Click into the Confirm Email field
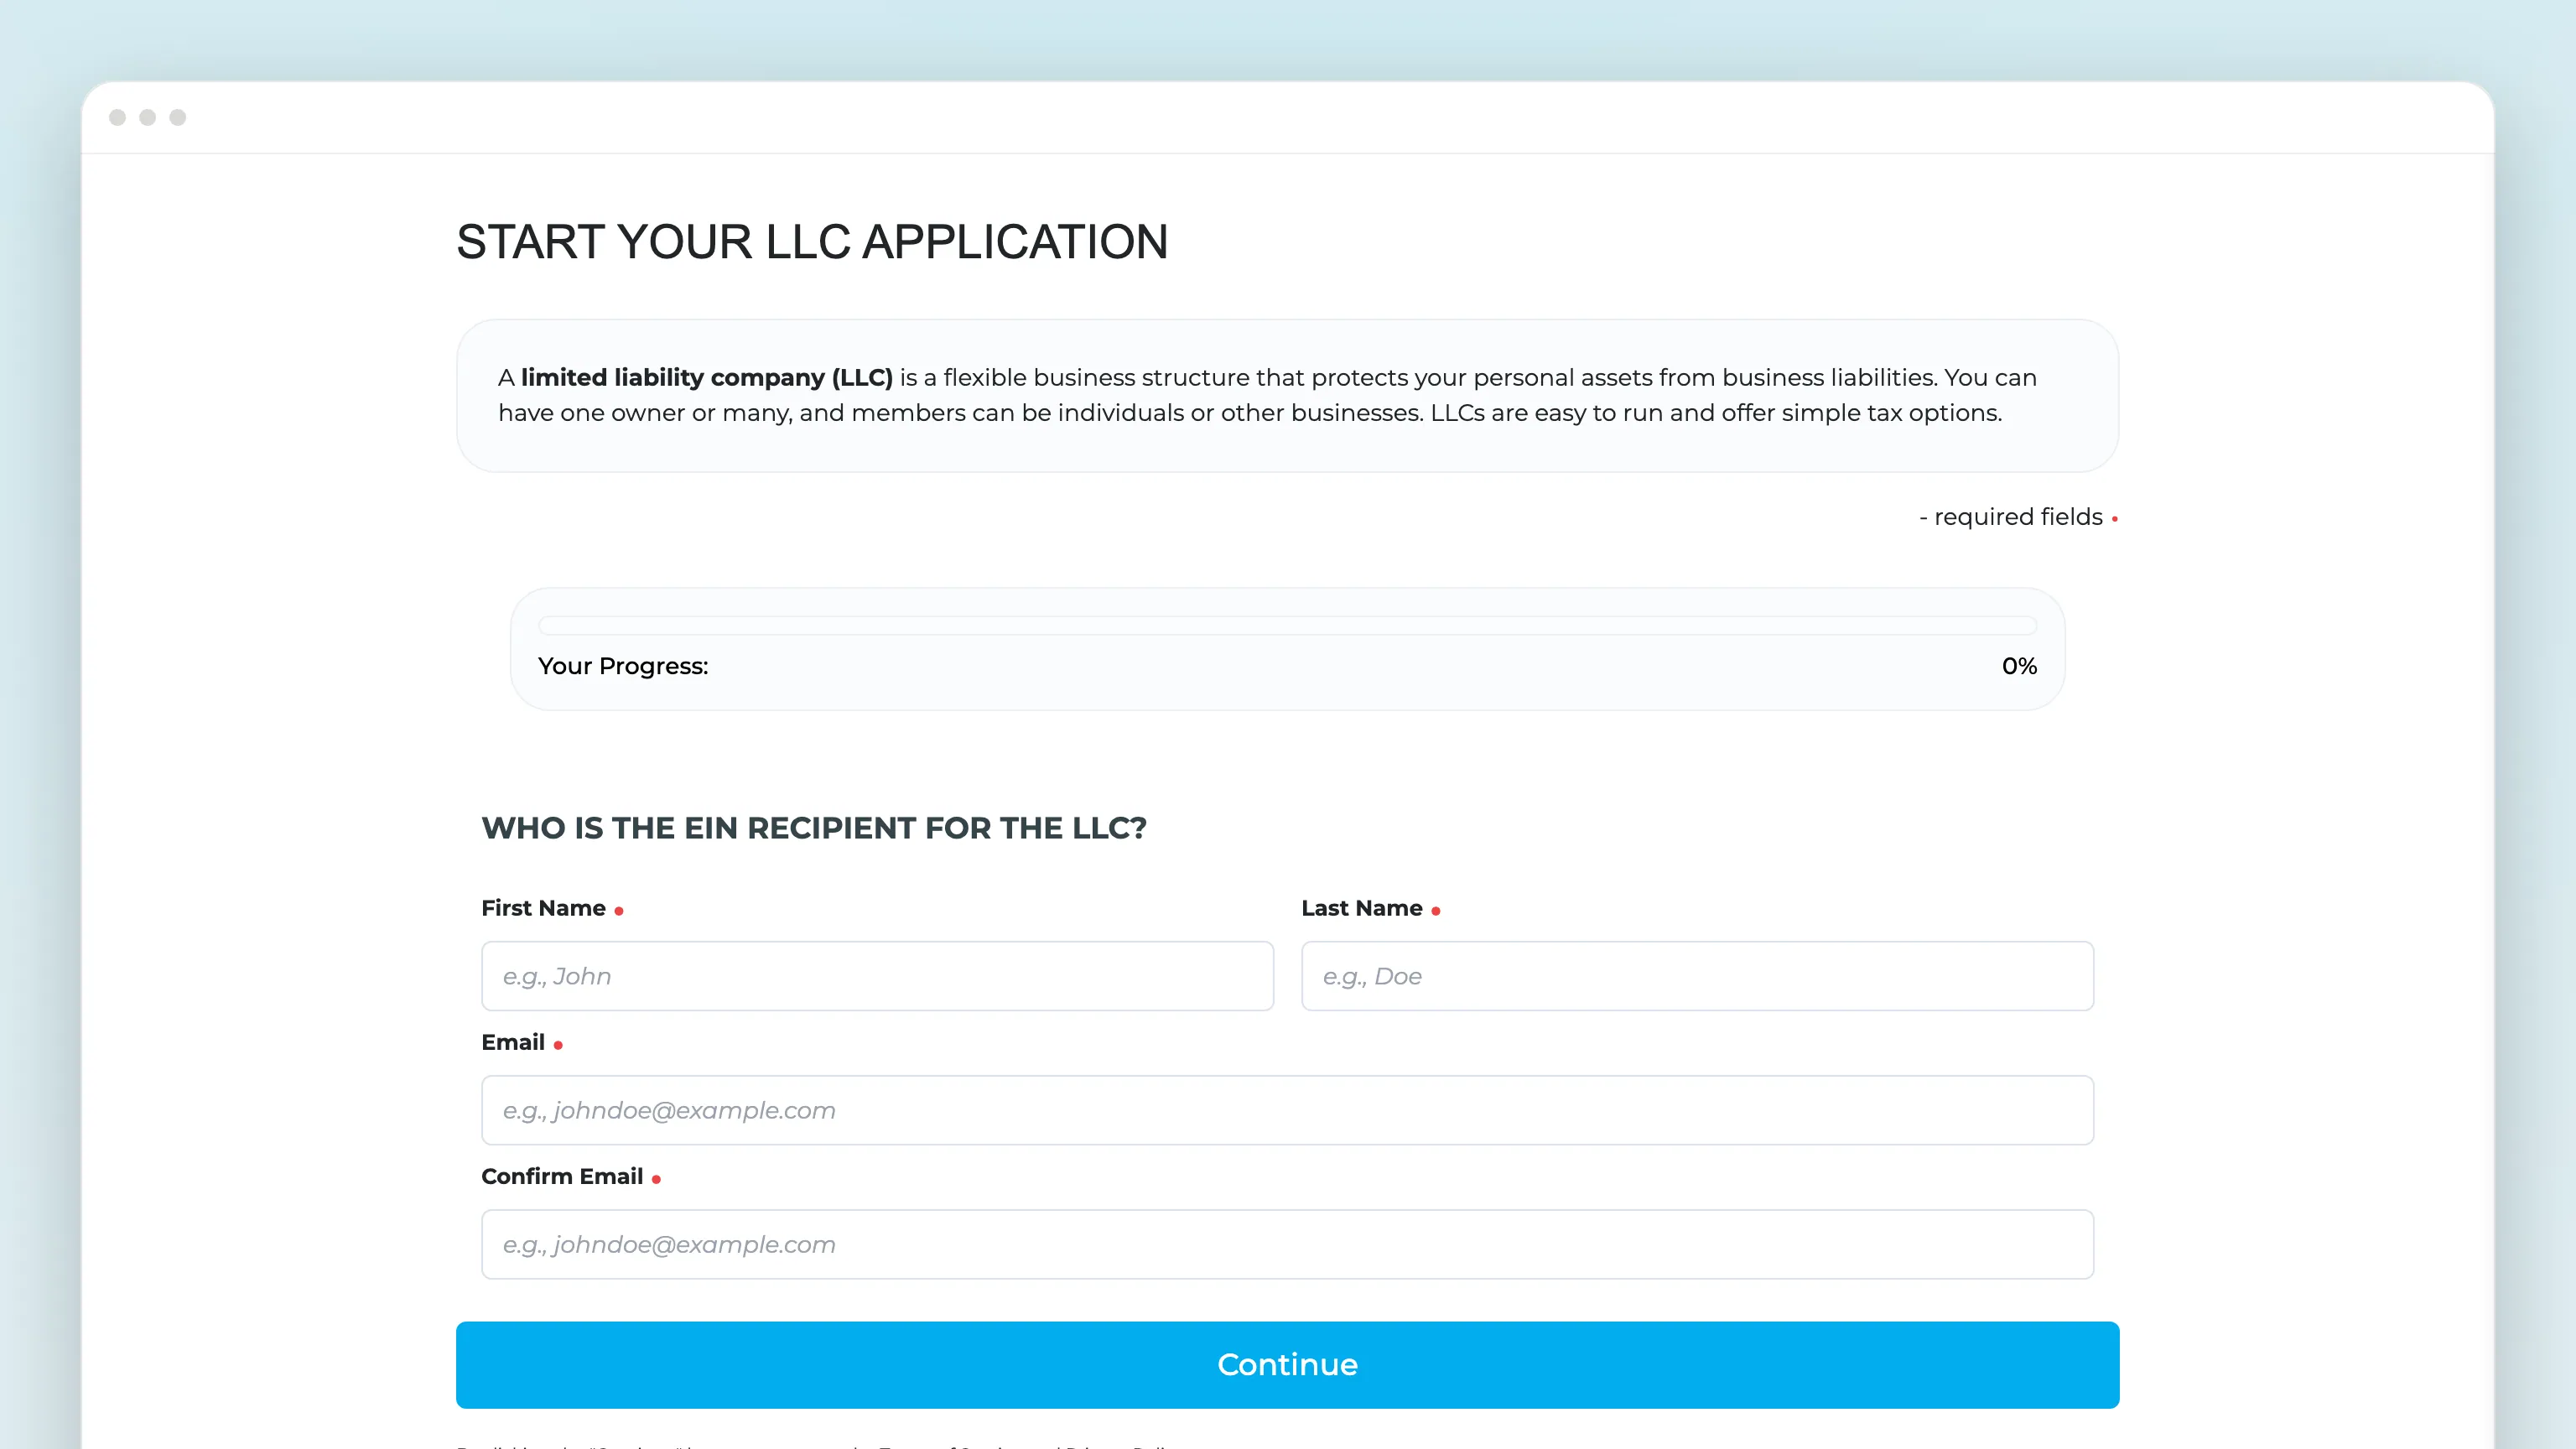 click(x=1287, y=1244)
